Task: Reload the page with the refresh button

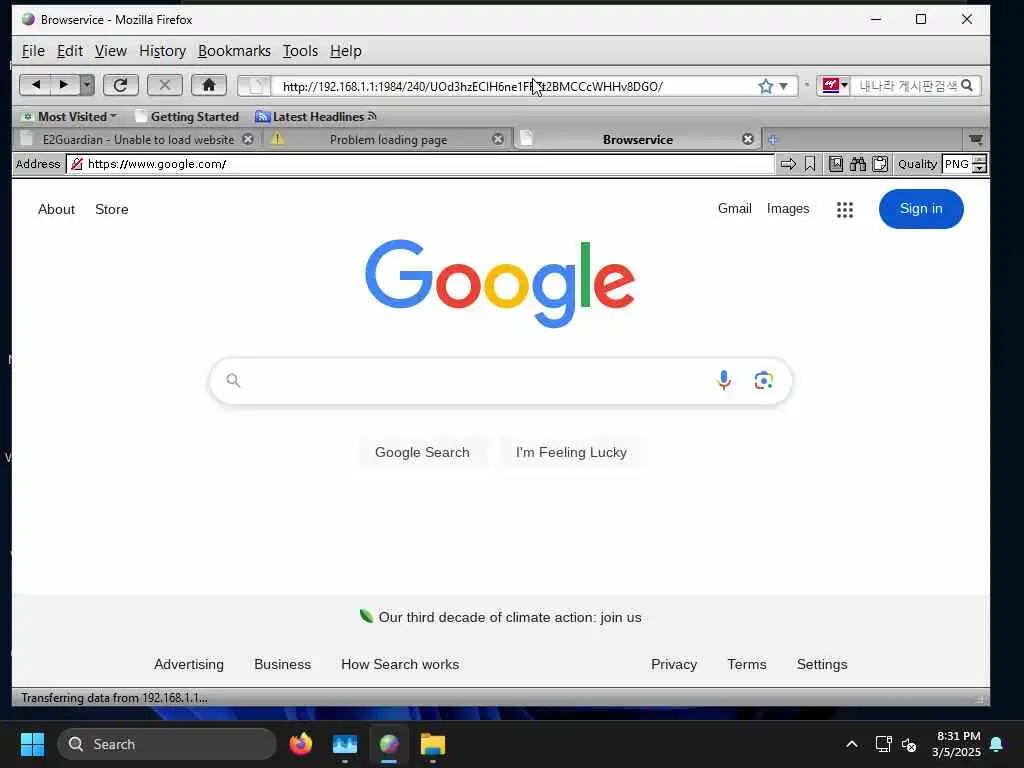Action: click(x=120, y=85)
